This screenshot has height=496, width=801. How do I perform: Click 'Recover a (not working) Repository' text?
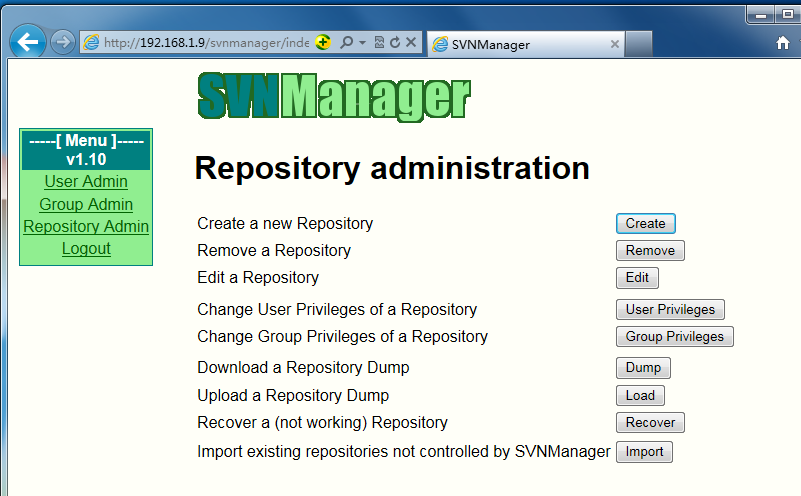click(x=322, y=422)
